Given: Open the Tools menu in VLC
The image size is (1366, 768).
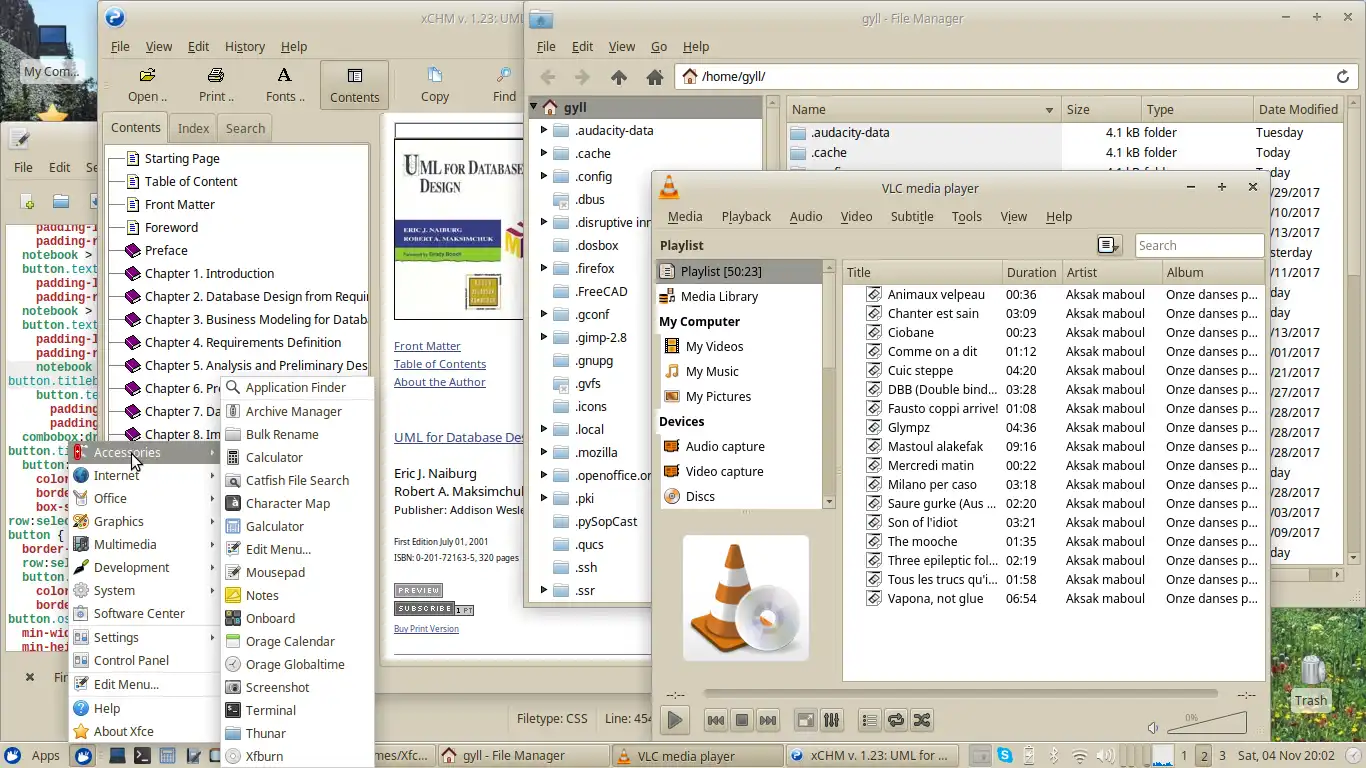Looking at the screenshot, I should (966, 216).
